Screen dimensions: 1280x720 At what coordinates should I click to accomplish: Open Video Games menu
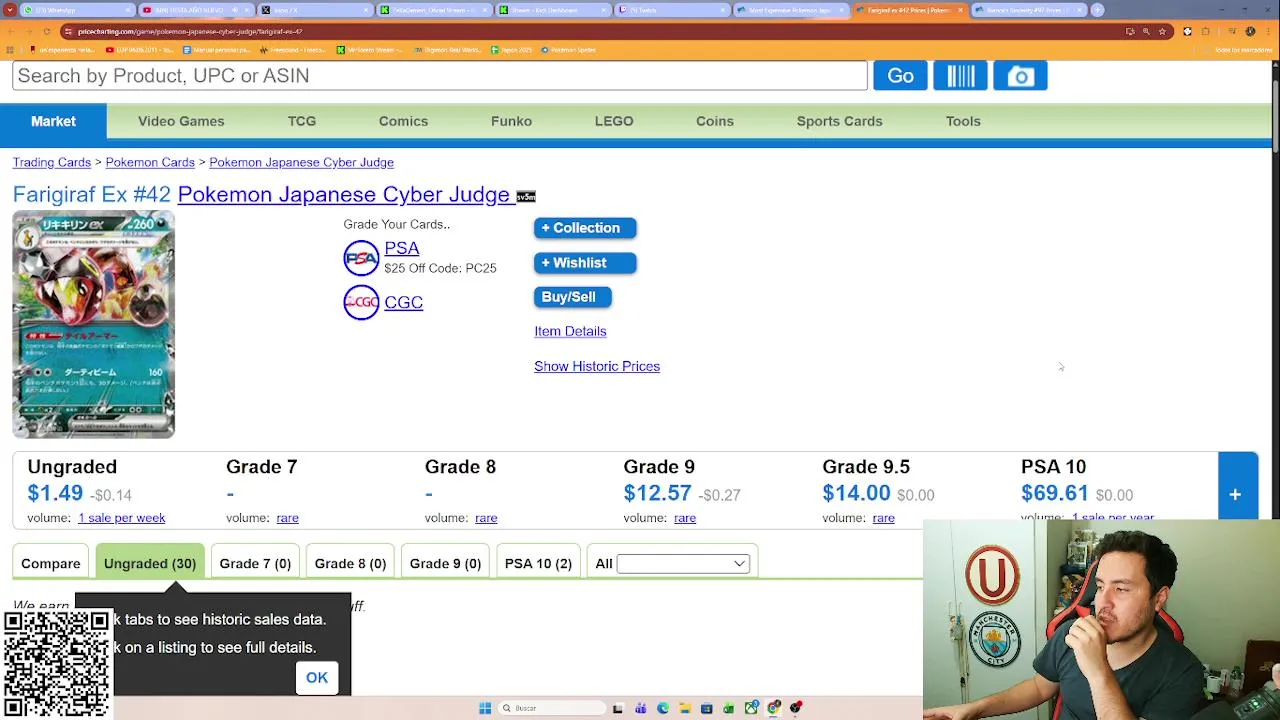tap(181, 121)
